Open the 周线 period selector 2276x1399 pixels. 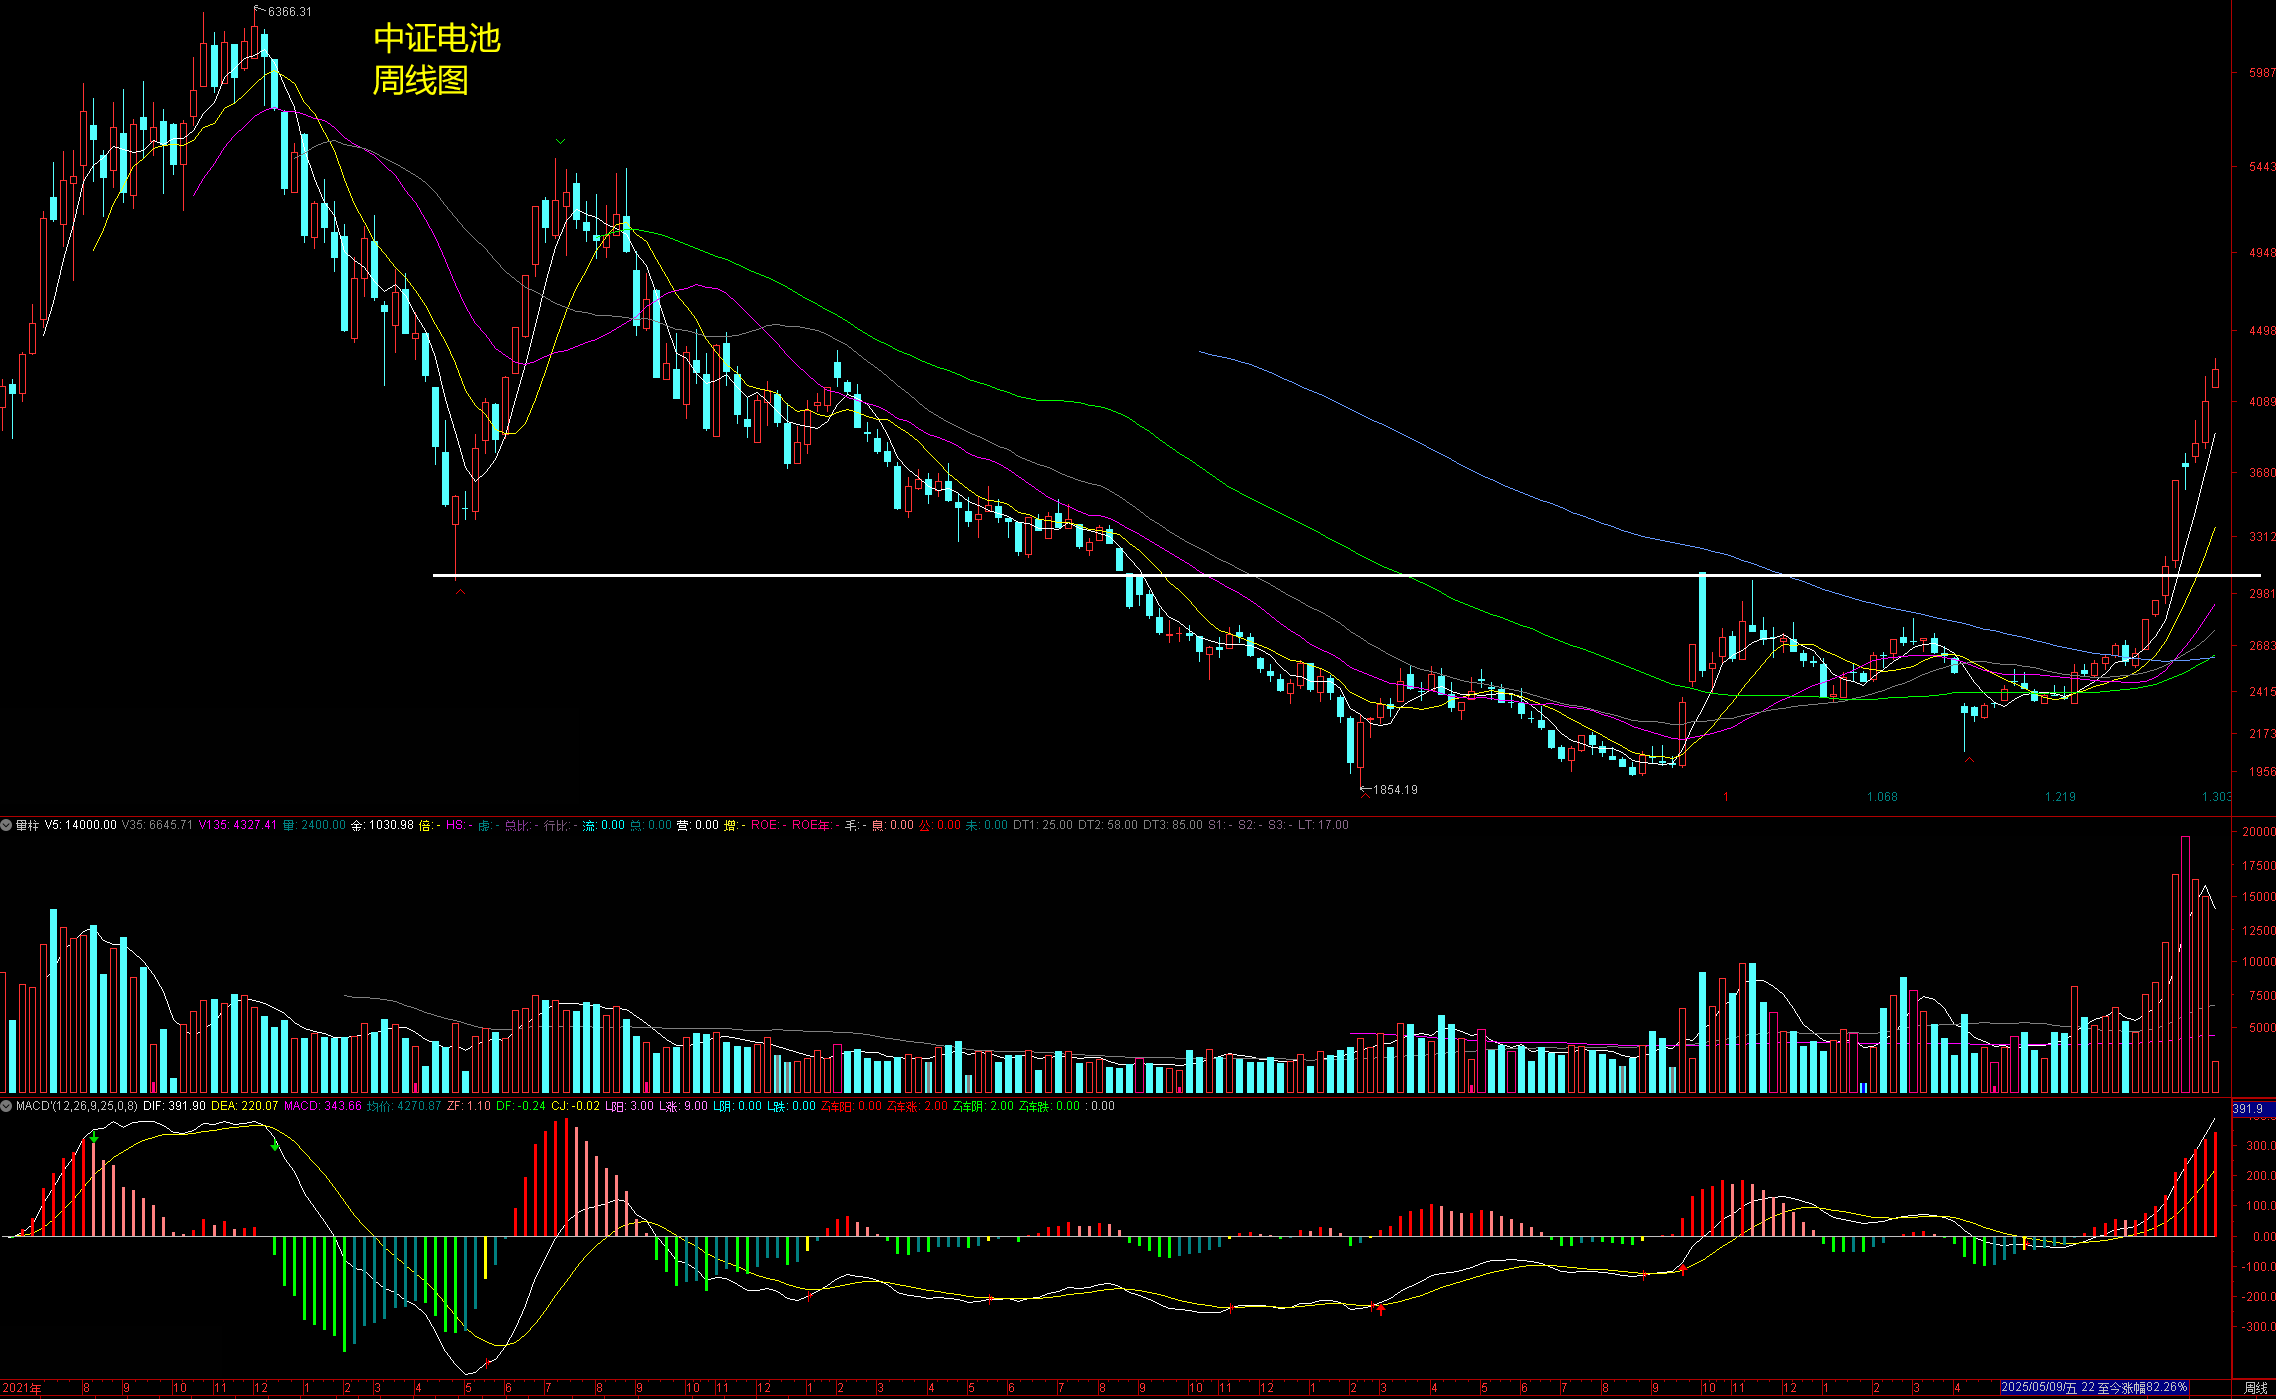pos(2256,1388)
